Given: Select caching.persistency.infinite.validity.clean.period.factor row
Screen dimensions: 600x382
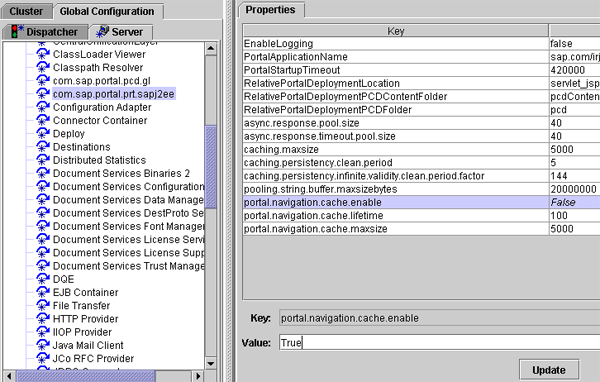Looking at the screenshot, I should (421, 176).
